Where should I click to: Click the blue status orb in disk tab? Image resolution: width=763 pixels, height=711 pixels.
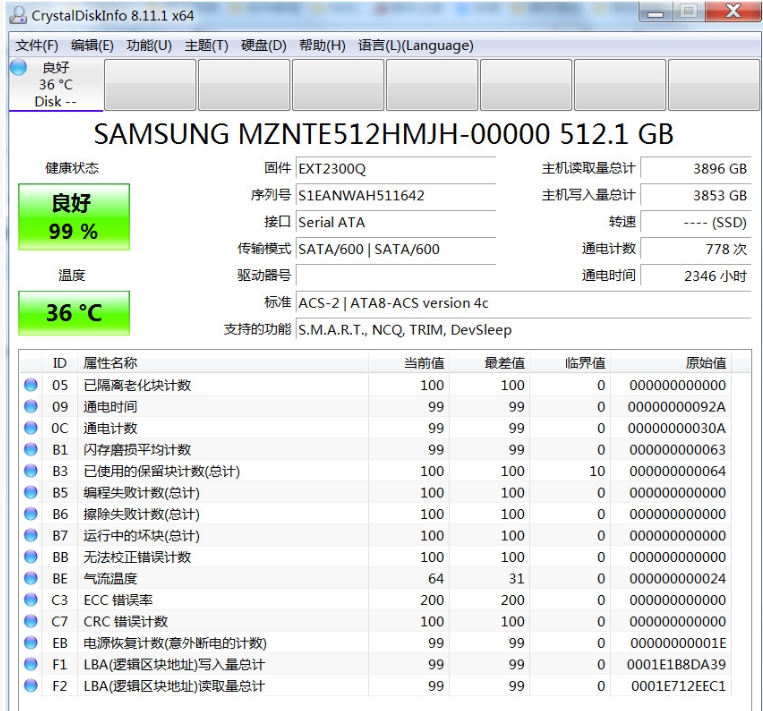(19, 67)
